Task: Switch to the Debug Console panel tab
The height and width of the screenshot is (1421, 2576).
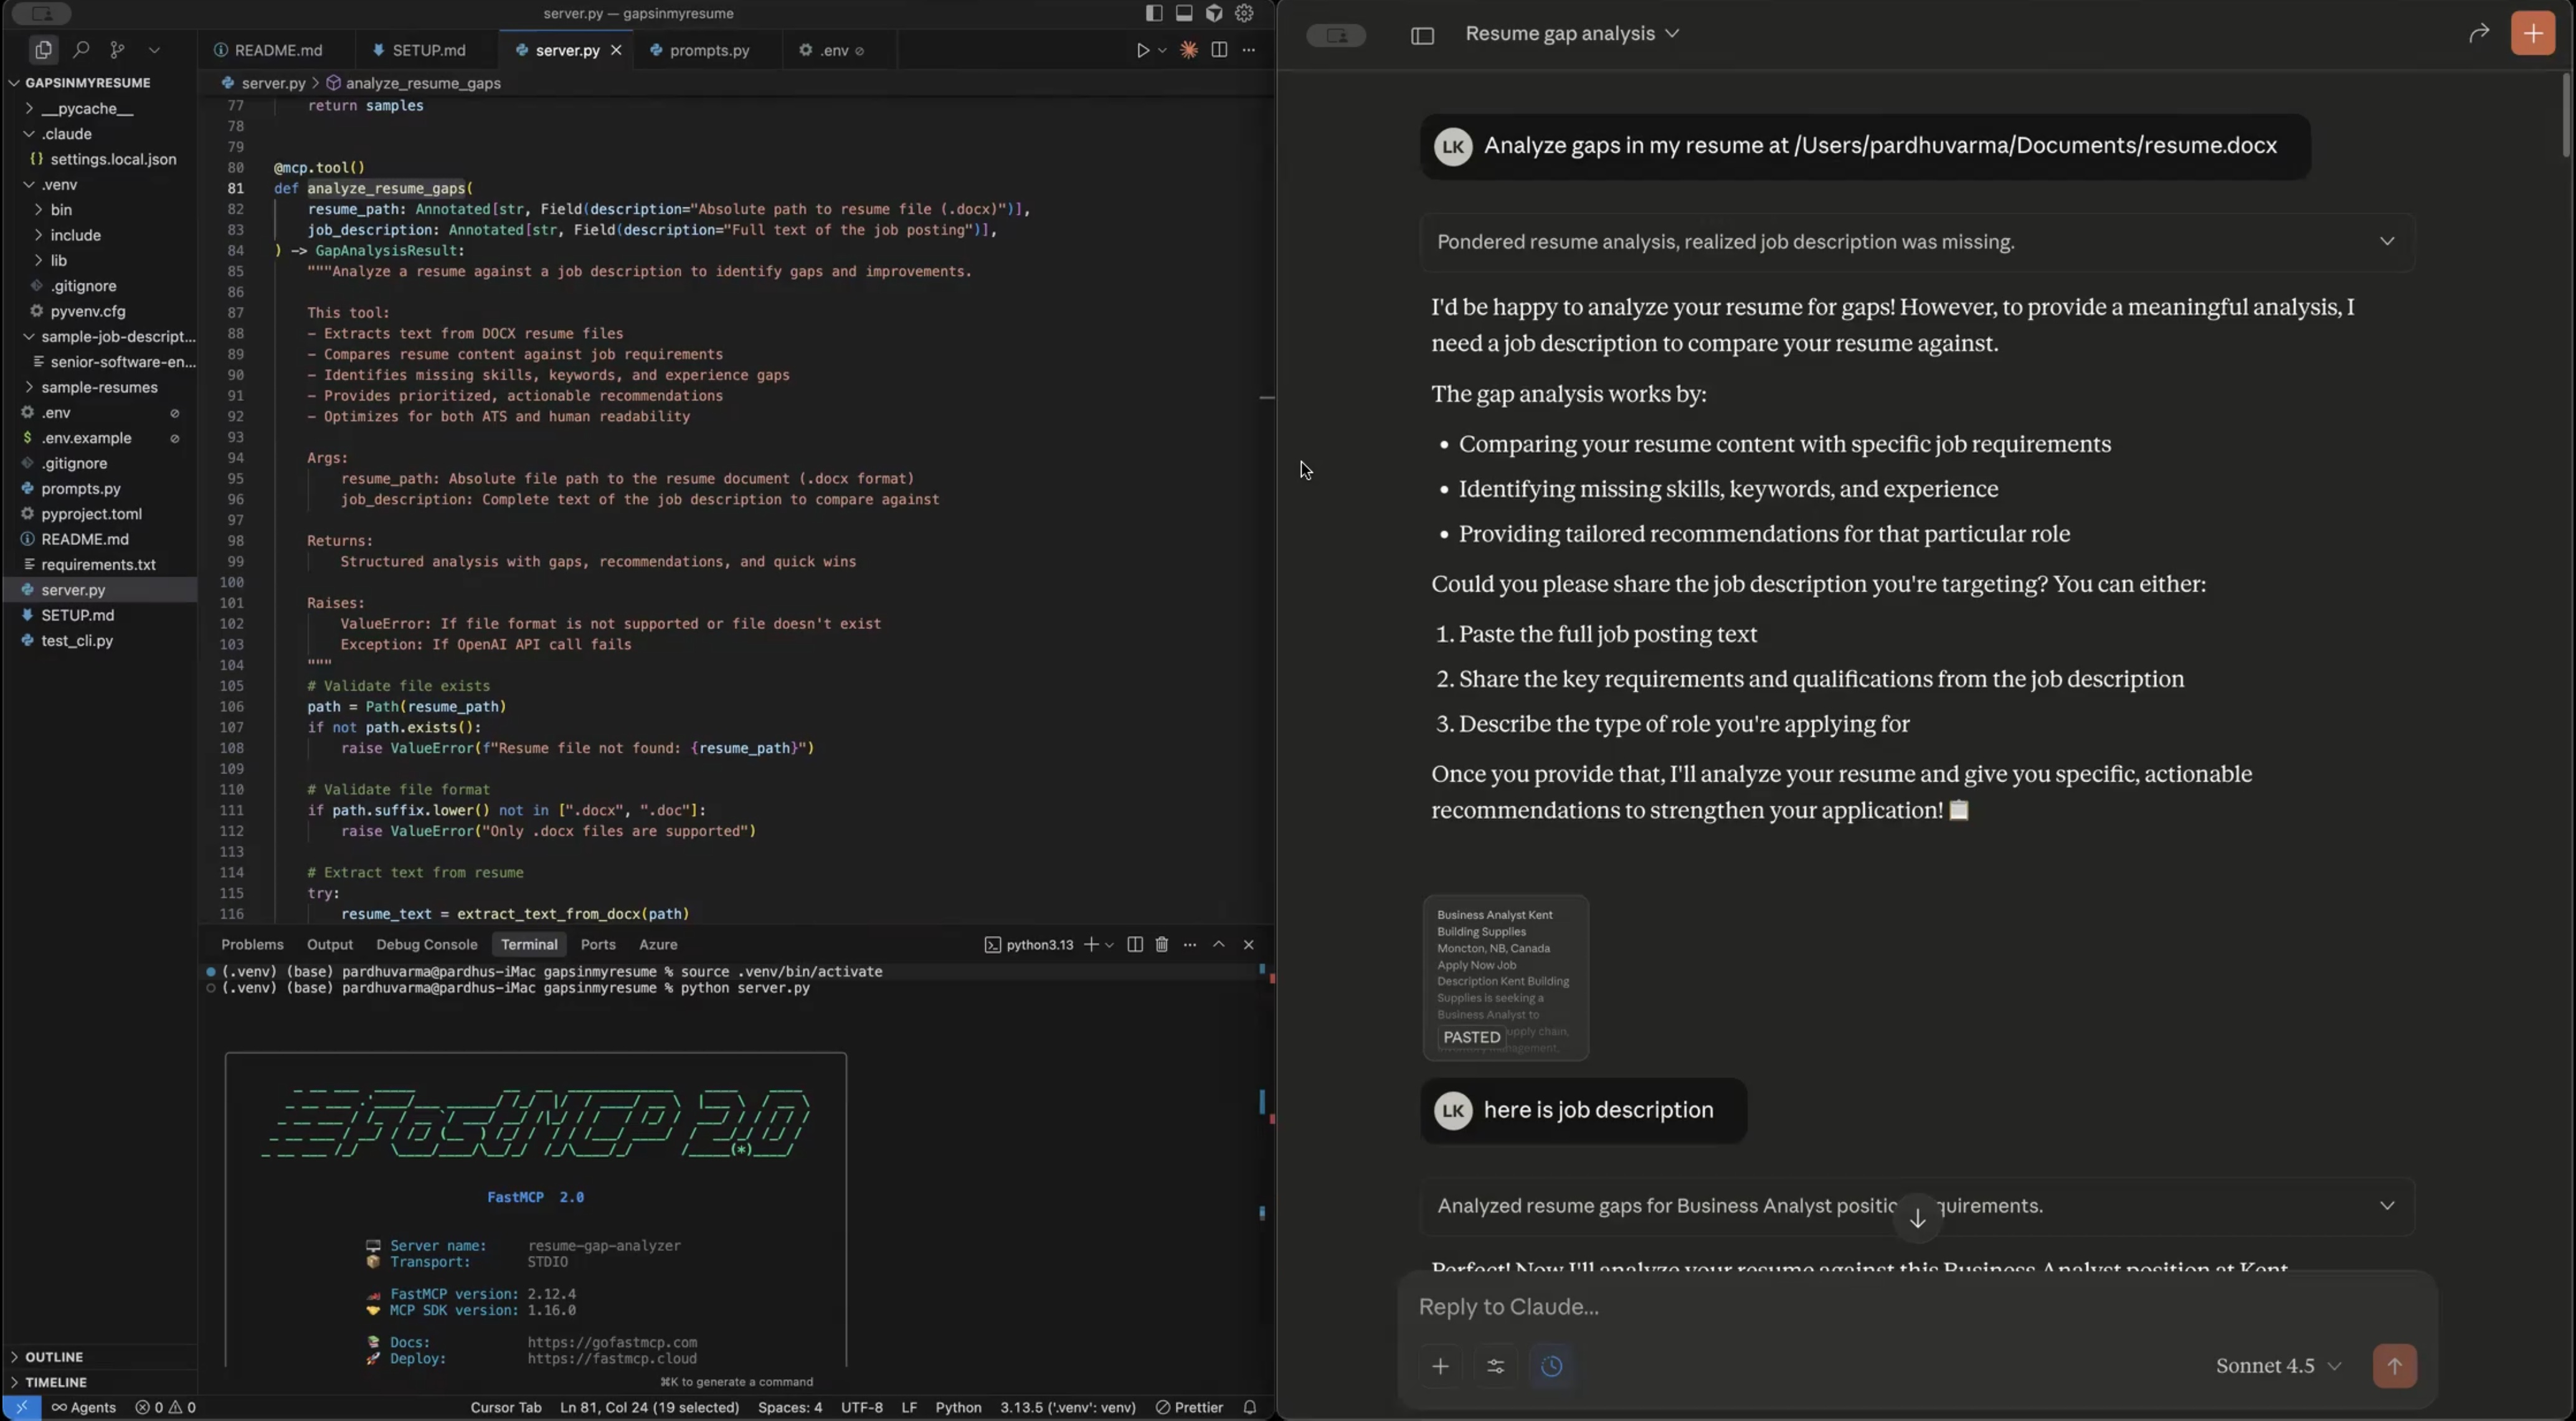Action: 426,944
